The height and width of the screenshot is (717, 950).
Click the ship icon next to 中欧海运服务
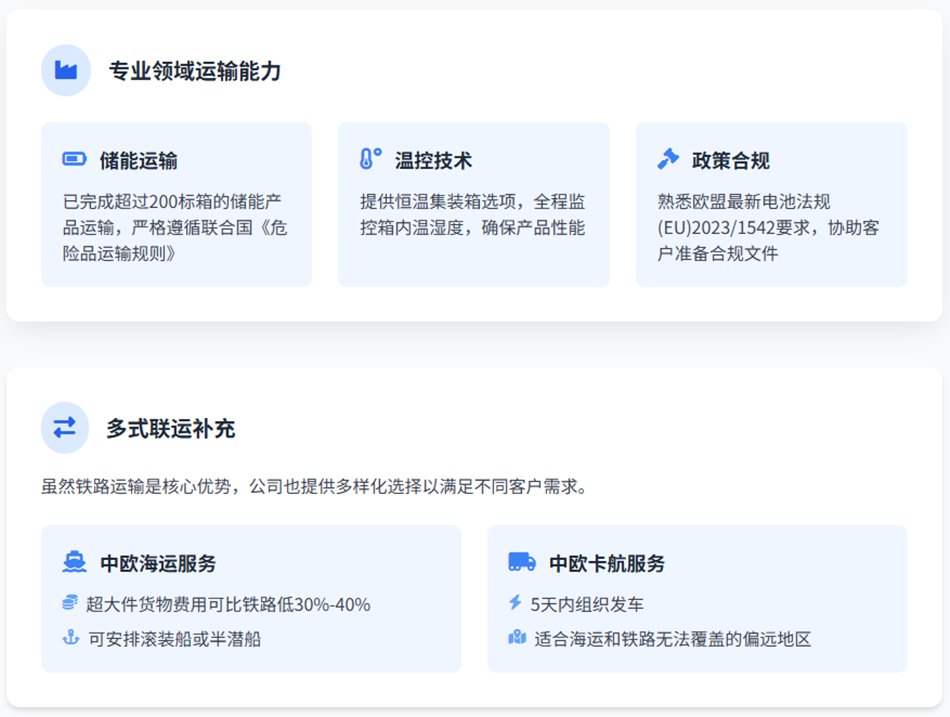point(74,562)
